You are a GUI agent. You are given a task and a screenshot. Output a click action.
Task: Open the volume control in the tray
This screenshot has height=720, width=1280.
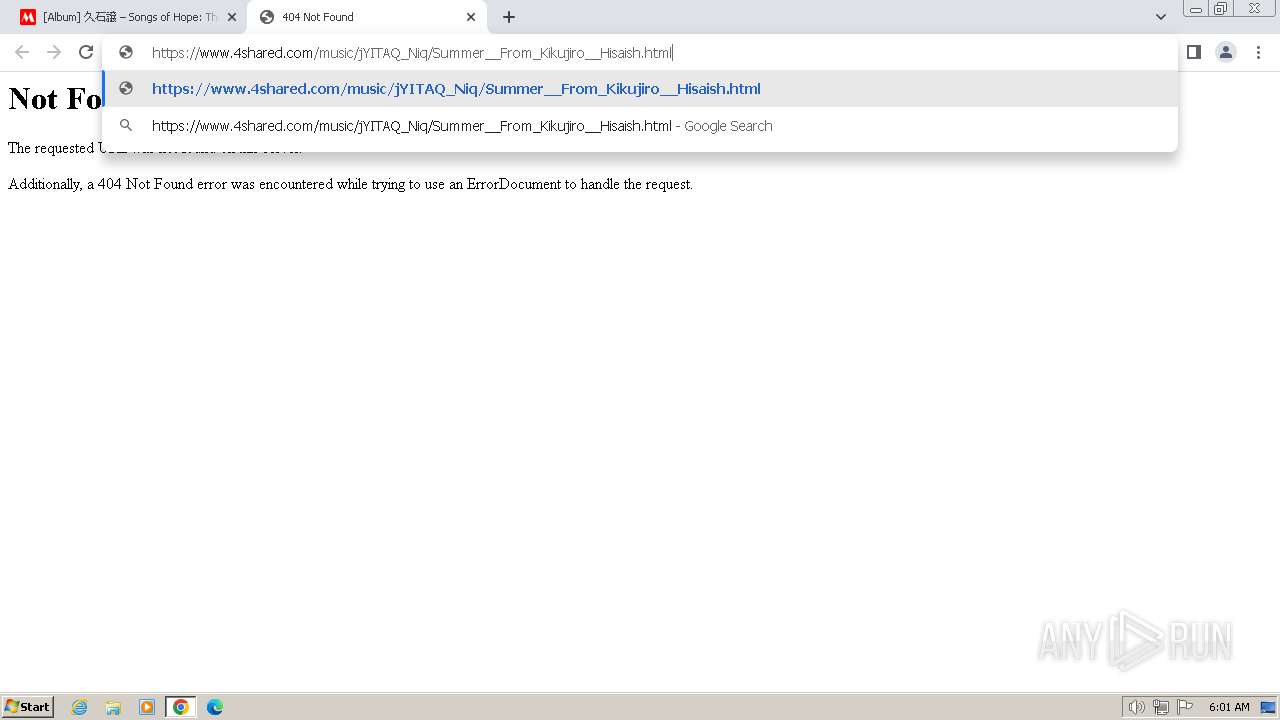(x=1136, y=707)
